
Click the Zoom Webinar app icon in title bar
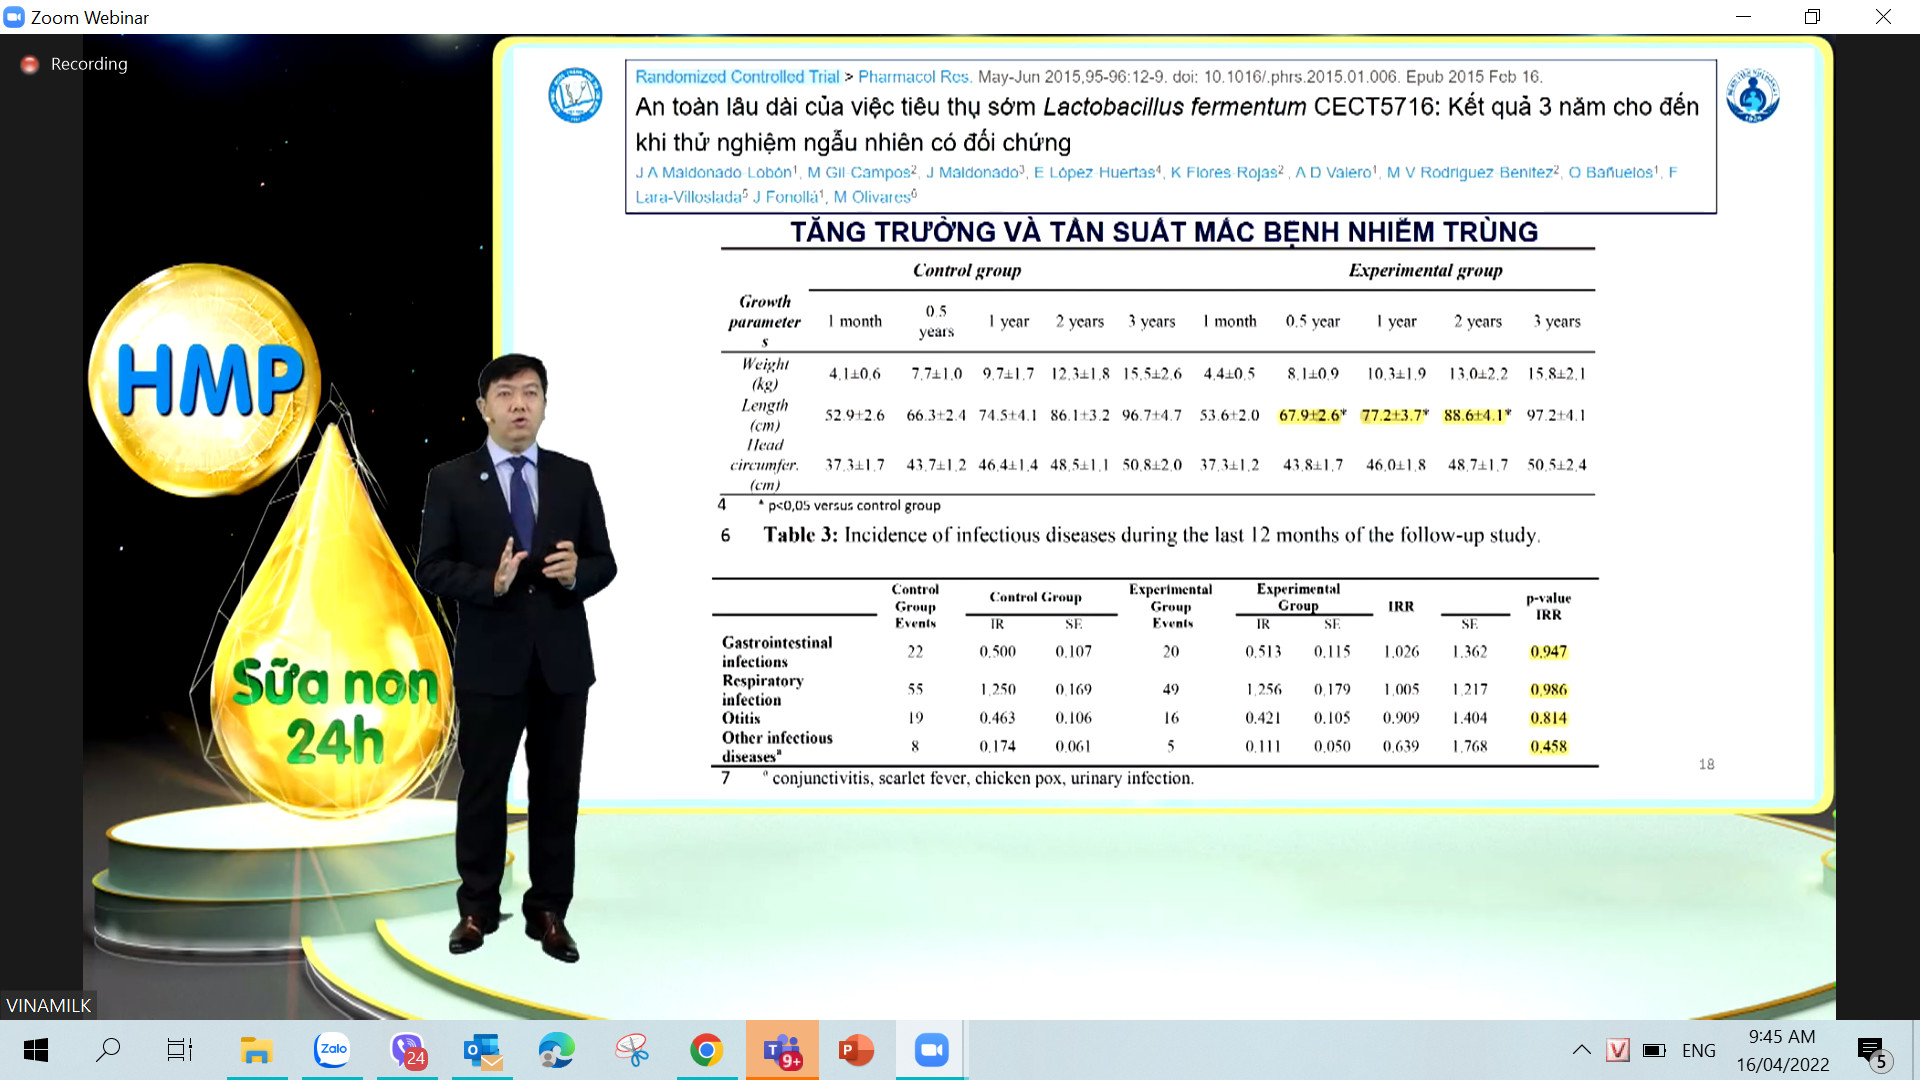(x=14, y=17)
